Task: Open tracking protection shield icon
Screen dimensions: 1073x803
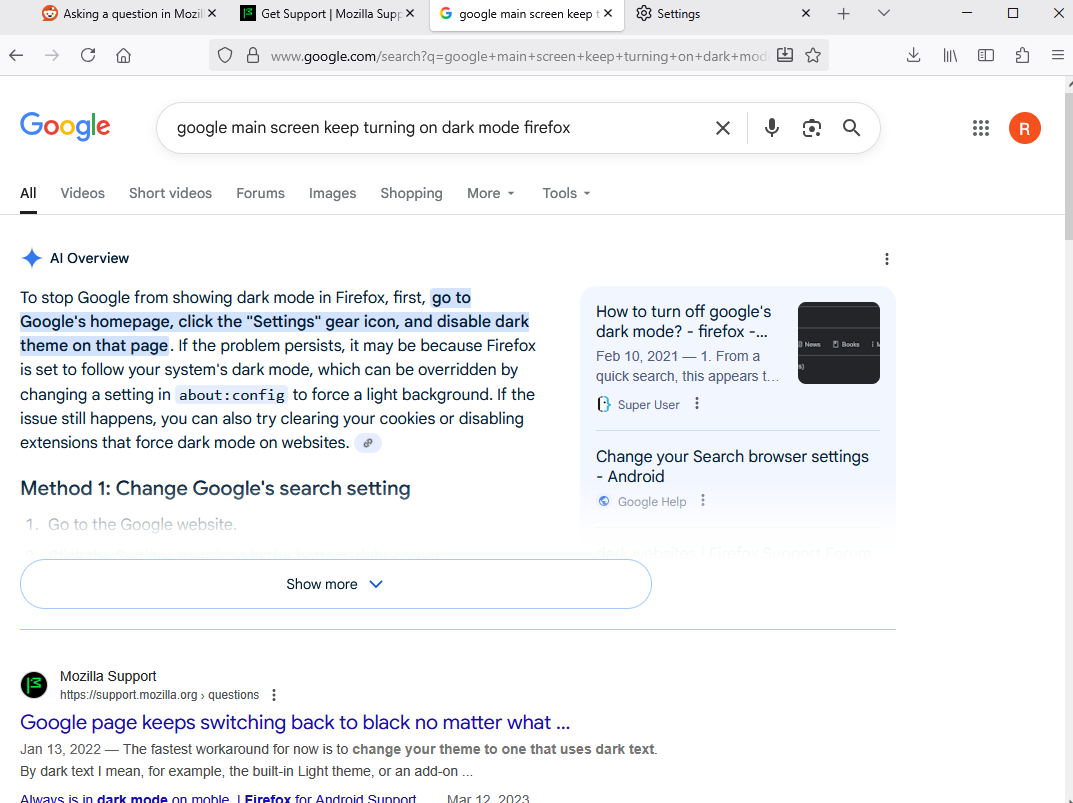Action: point(224,55)
